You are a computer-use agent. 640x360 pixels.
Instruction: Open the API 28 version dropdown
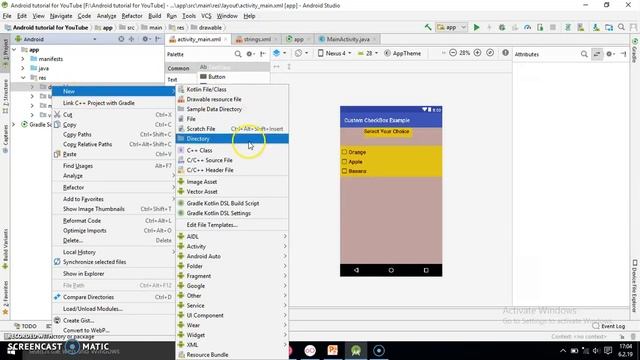[x=368, y=53]
